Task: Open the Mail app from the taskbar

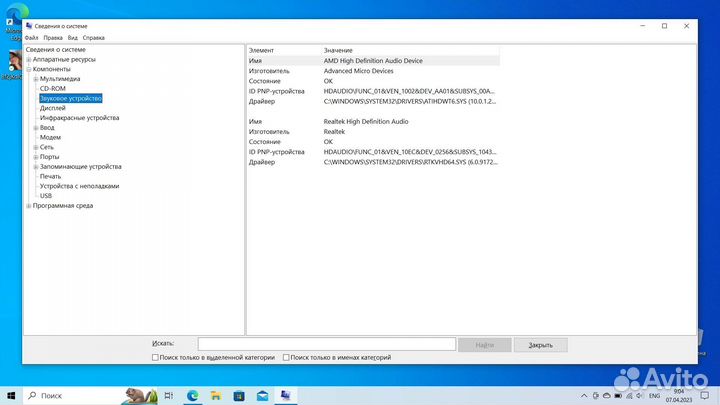Action: (x=262, y=396)
